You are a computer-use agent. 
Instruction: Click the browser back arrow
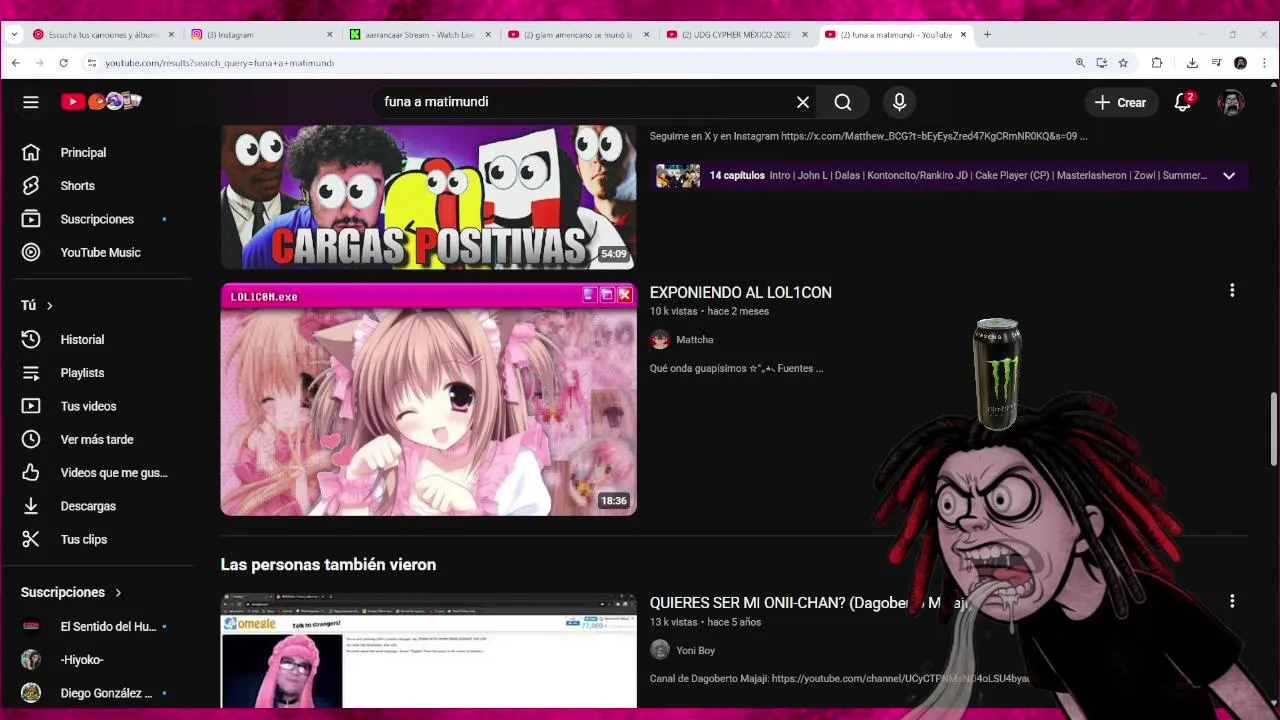point(15,63)
